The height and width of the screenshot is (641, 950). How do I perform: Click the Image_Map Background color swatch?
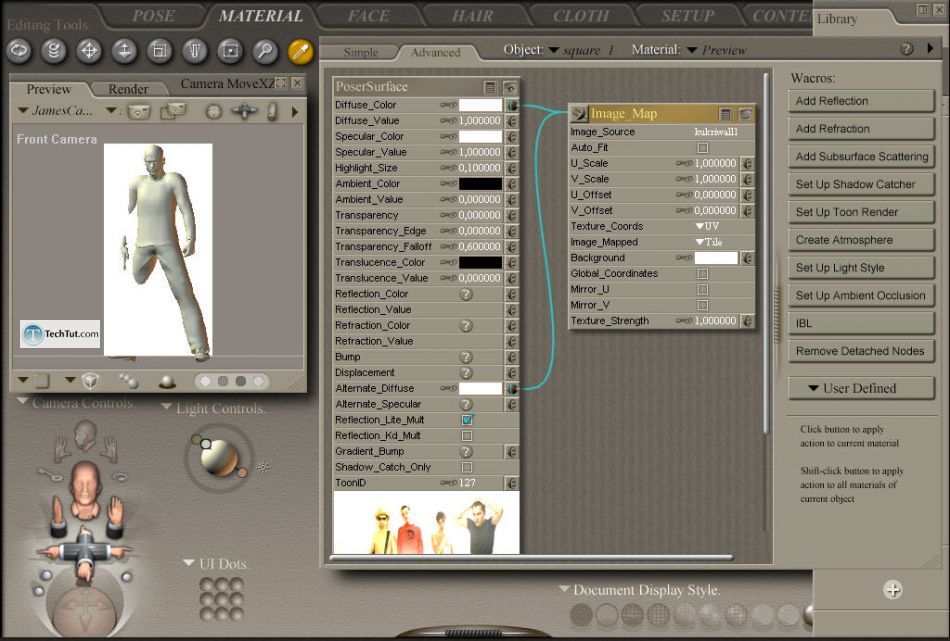pos(716,257)
